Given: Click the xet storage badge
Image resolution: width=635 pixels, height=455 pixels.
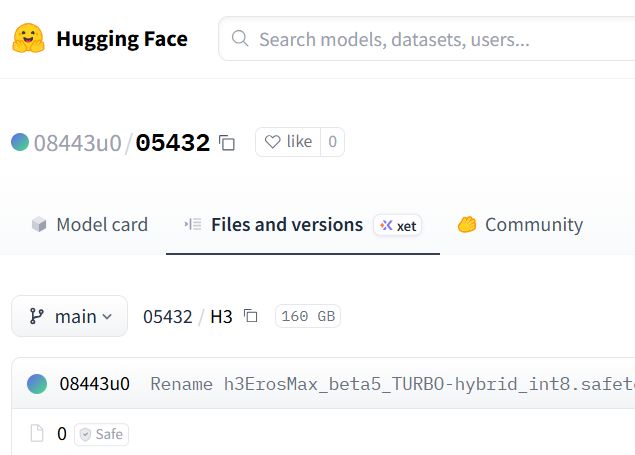Looking at the screenshot, I should pos(398,225).
